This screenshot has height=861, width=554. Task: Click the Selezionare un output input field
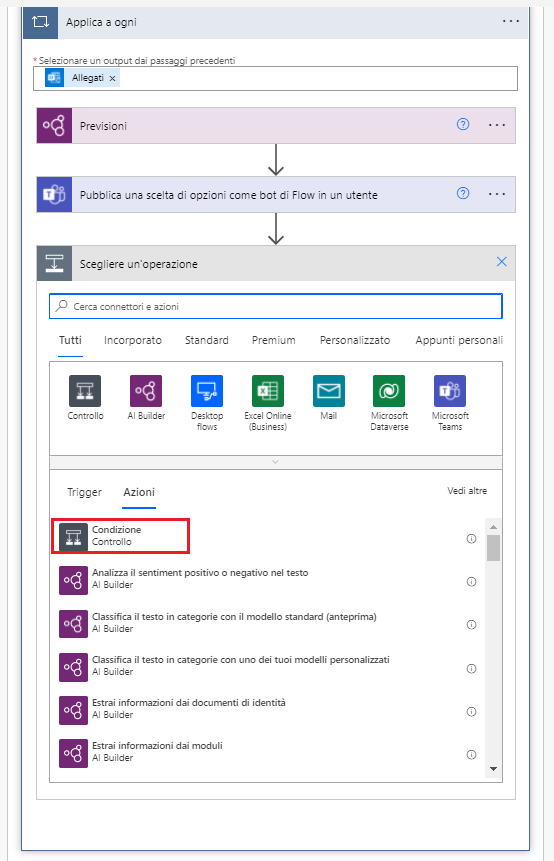click(x=275, y=79)
